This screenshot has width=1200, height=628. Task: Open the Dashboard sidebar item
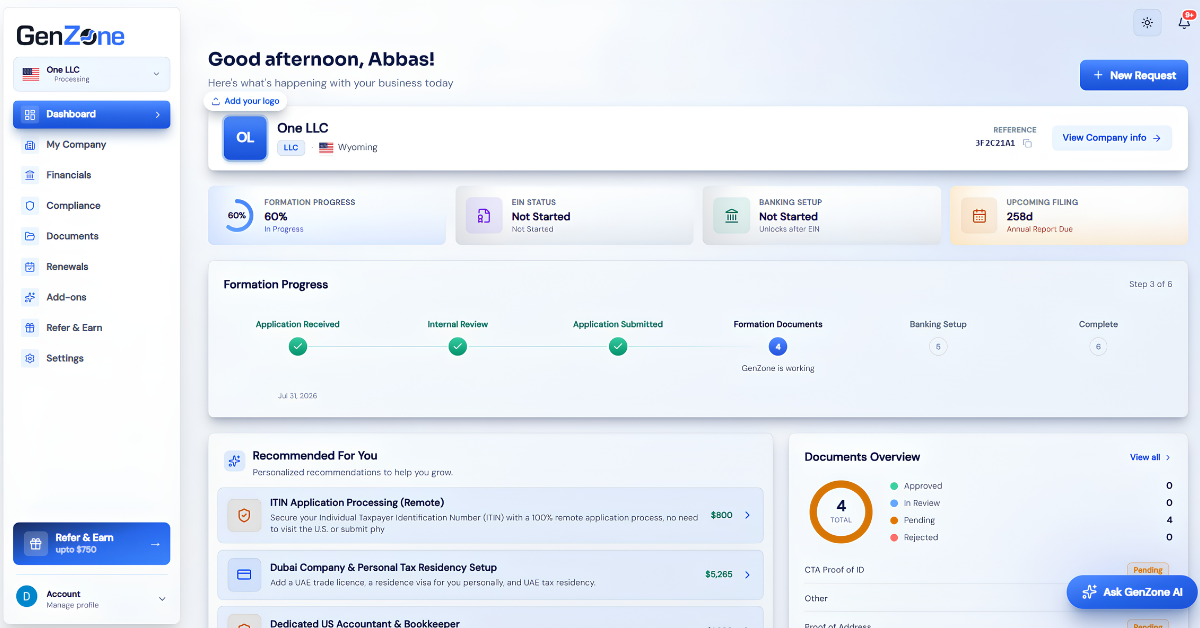[x=91, y=114]
